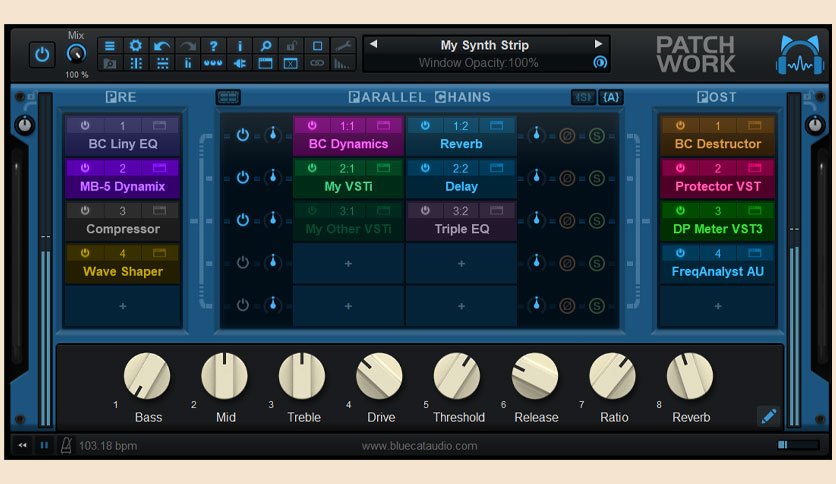The image size is (836, 484).
Task: Click the chain link icon
Action: coord(317,63)
